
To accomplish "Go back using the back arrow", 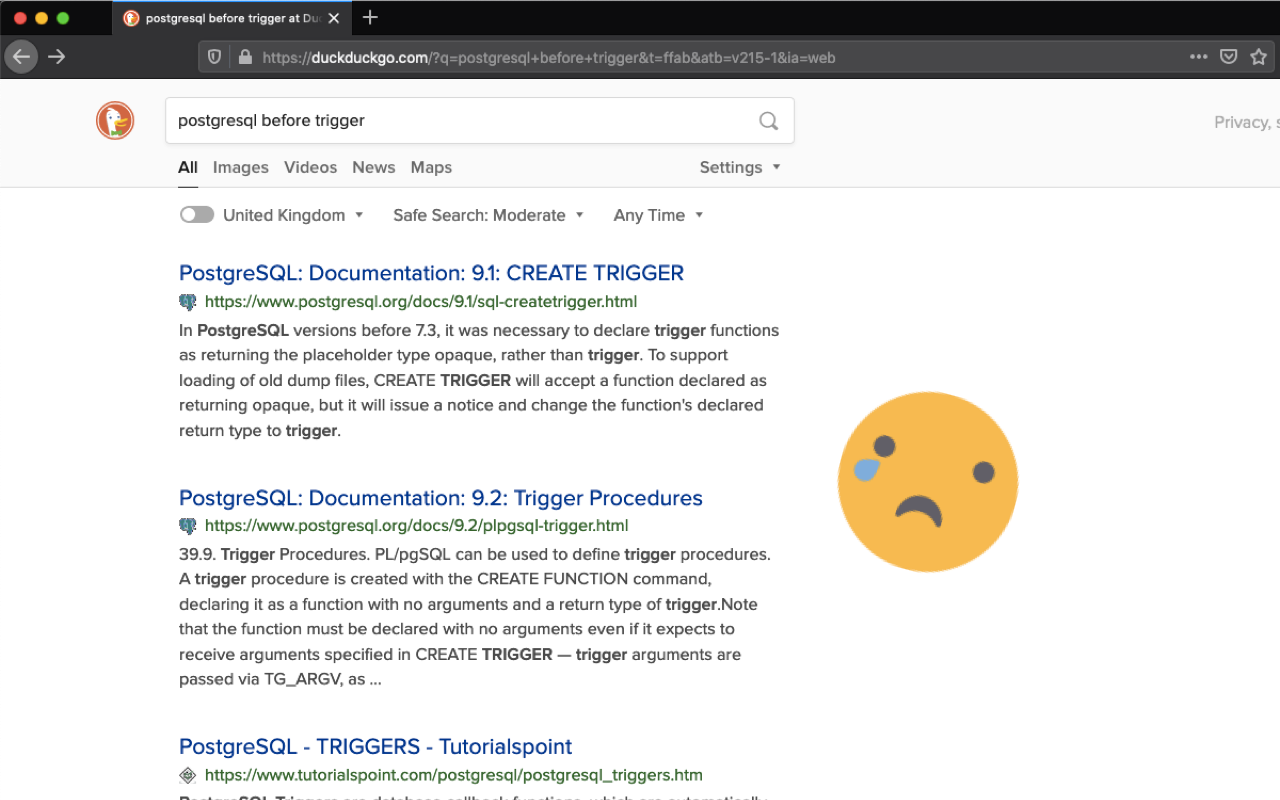I will tap(21, 56).
